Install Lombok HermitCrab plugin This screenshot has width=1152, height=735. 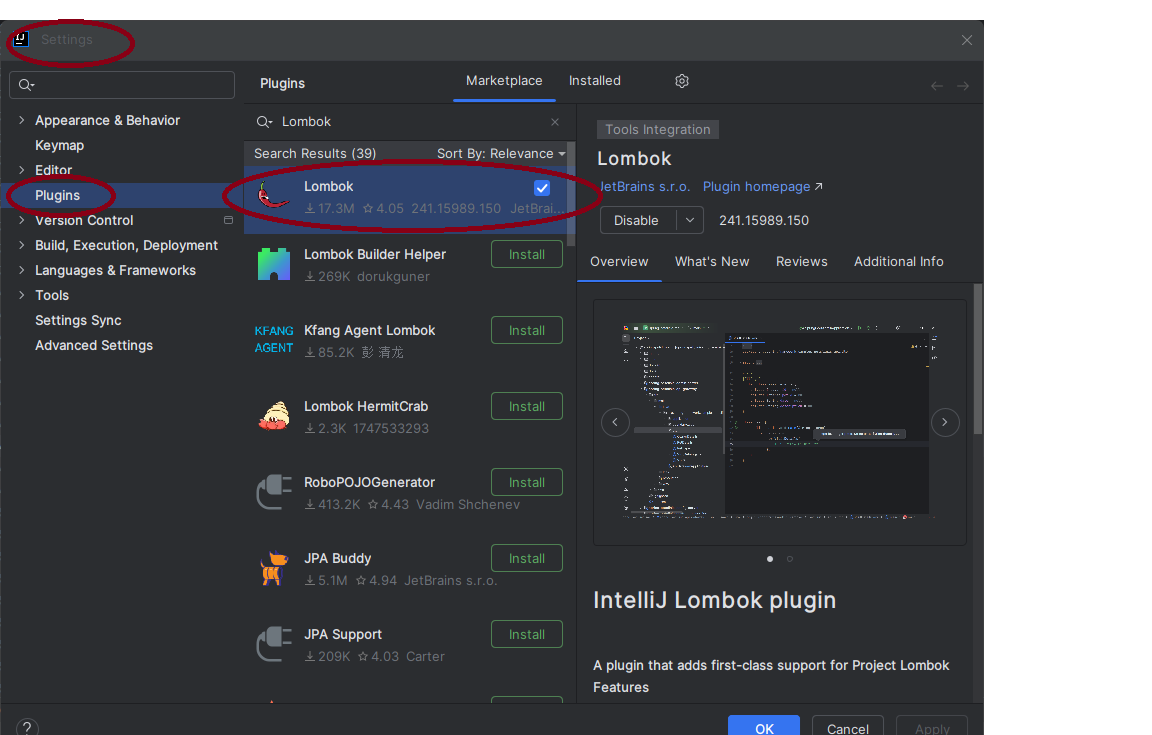click(x=527, y=406)
